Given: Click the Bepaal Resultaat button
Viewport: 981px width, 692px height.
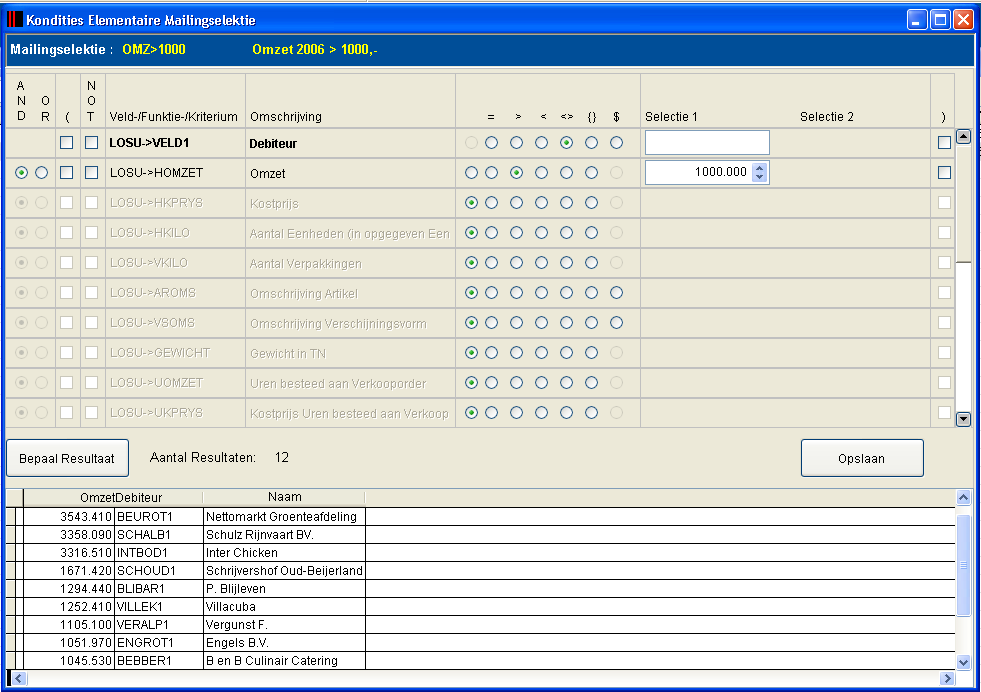Looking at the screenshot, I should click(x=68, y=458).
